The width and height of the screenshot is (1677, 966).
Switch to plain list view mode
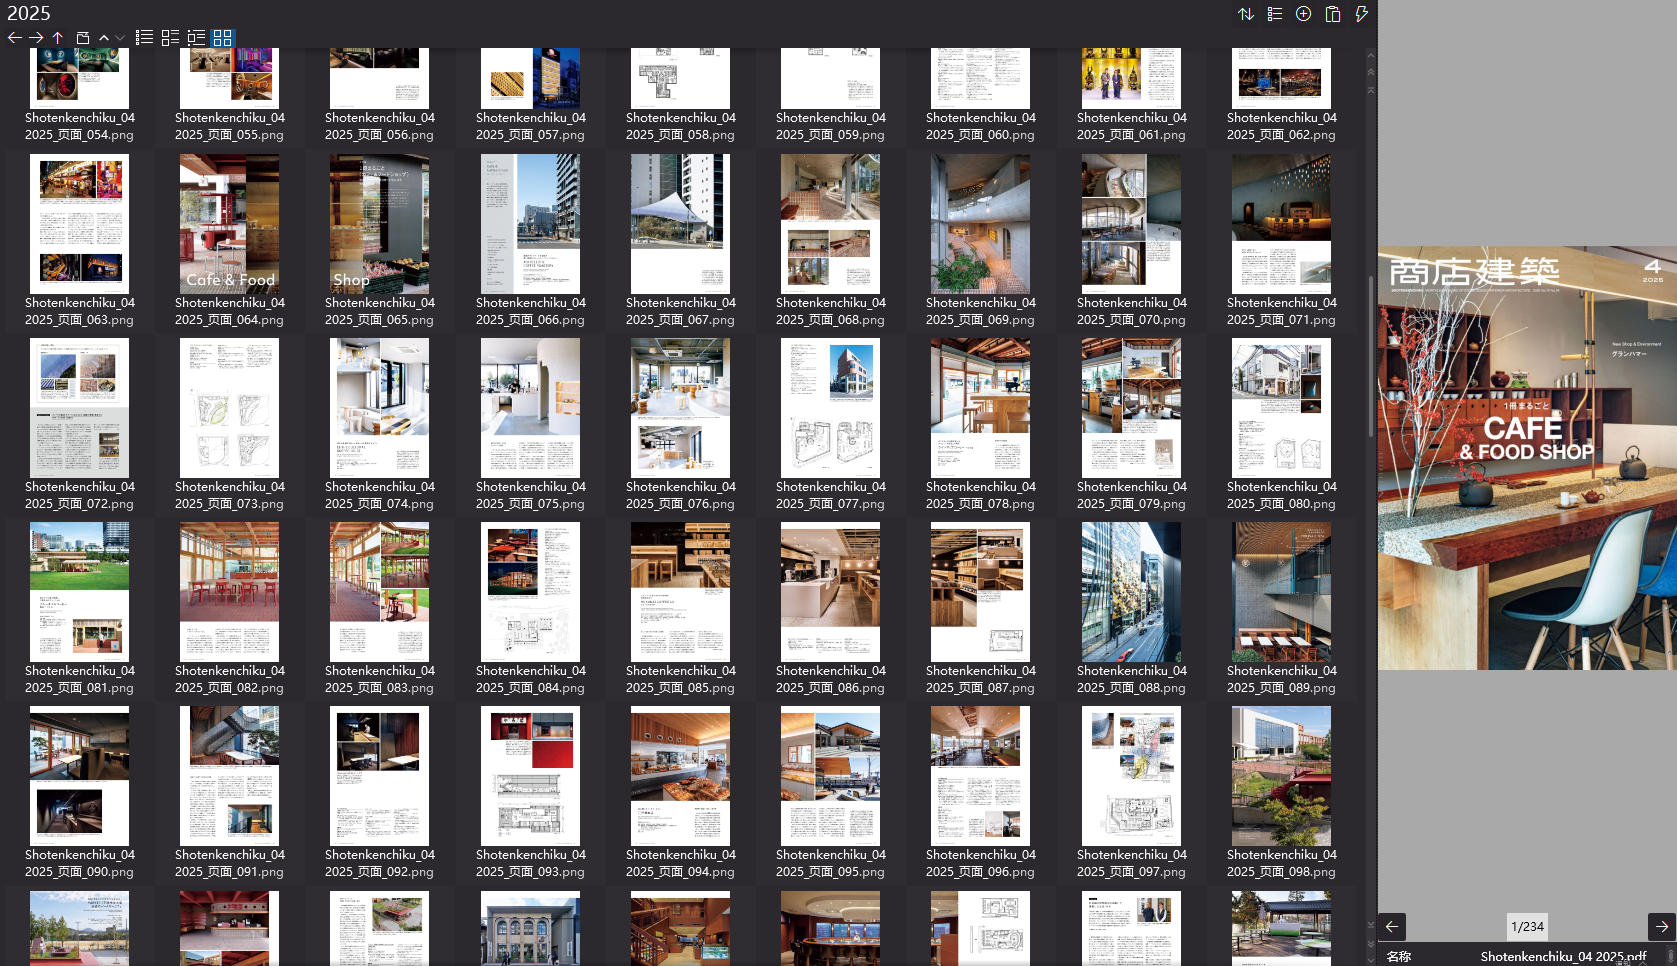click(x=144, y=38)
